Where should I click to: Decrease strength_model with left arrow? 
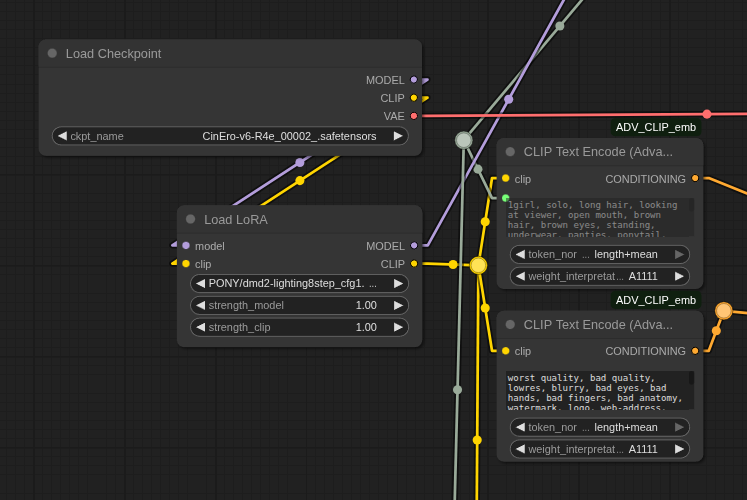pyautogui.click(x=200, y=305)
